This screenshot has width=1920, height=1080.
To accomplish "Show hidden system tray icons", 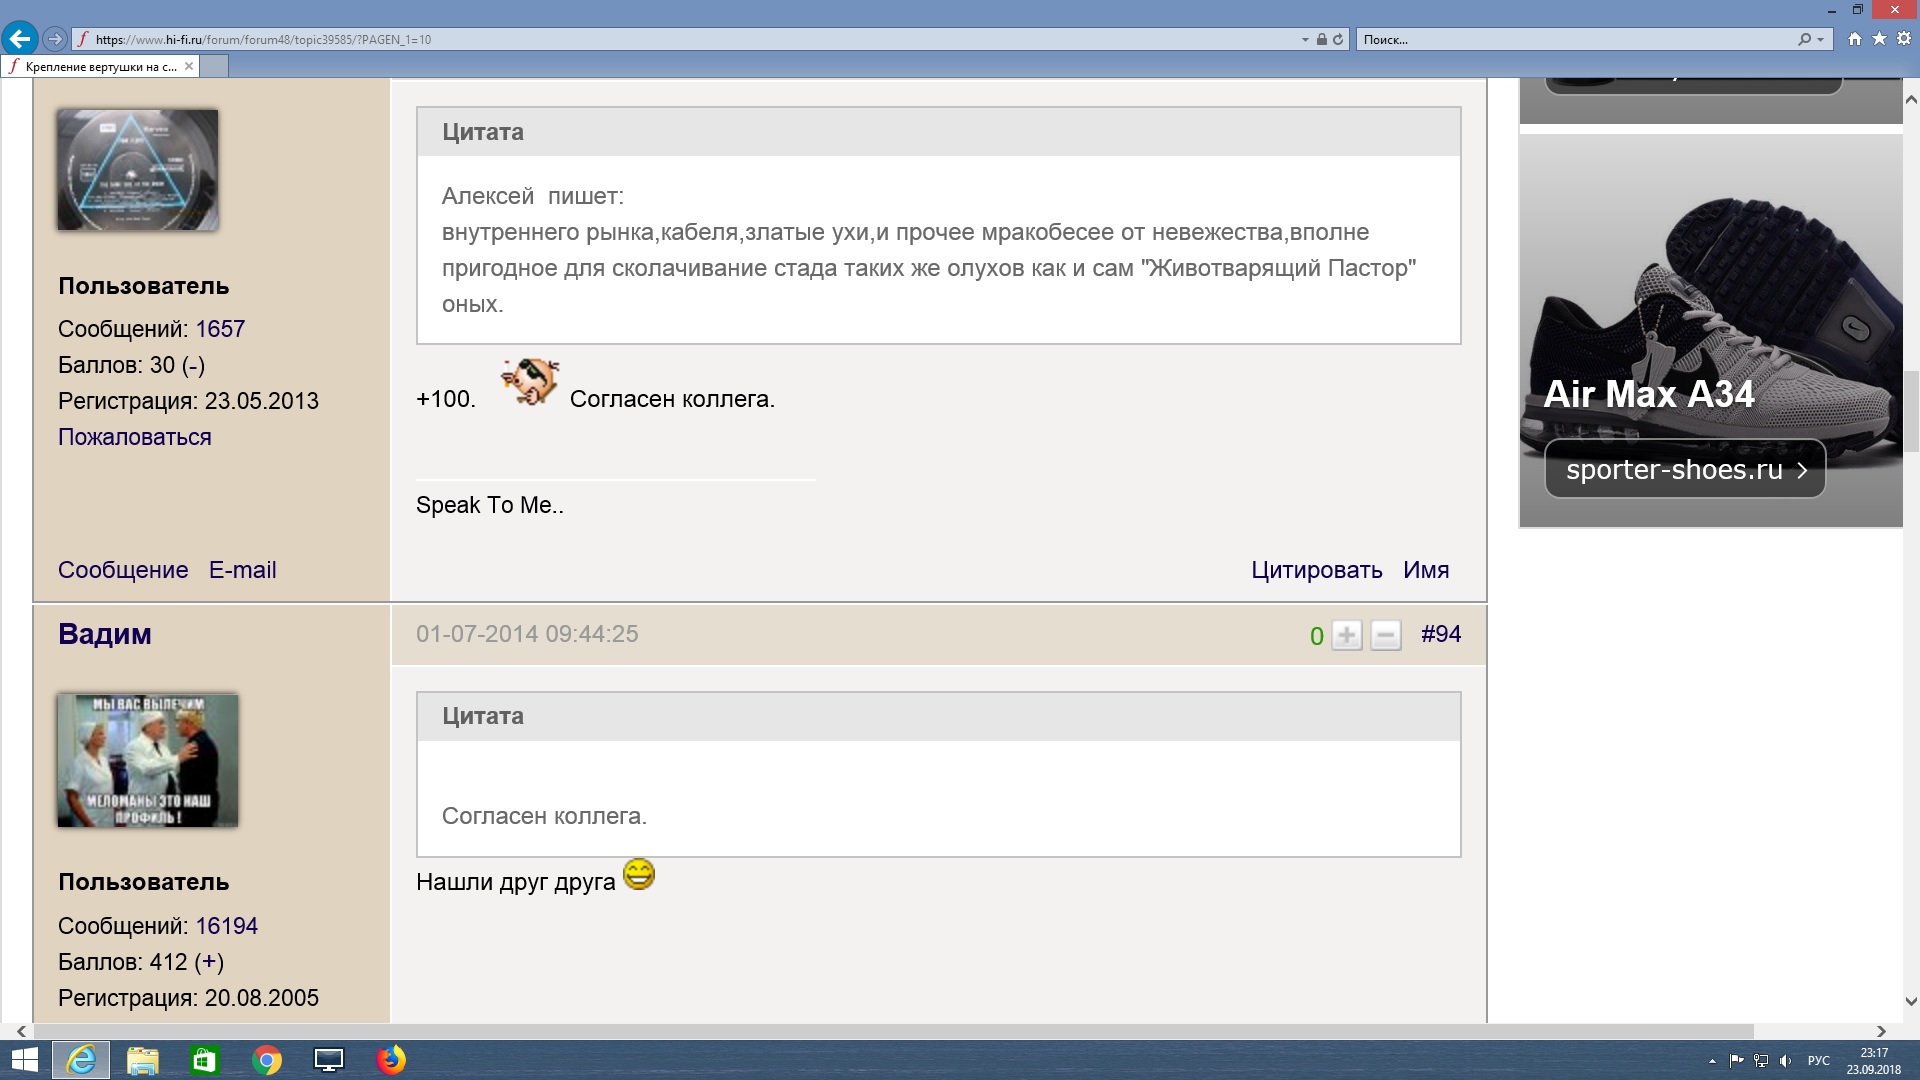I will pos(1712,1061).
